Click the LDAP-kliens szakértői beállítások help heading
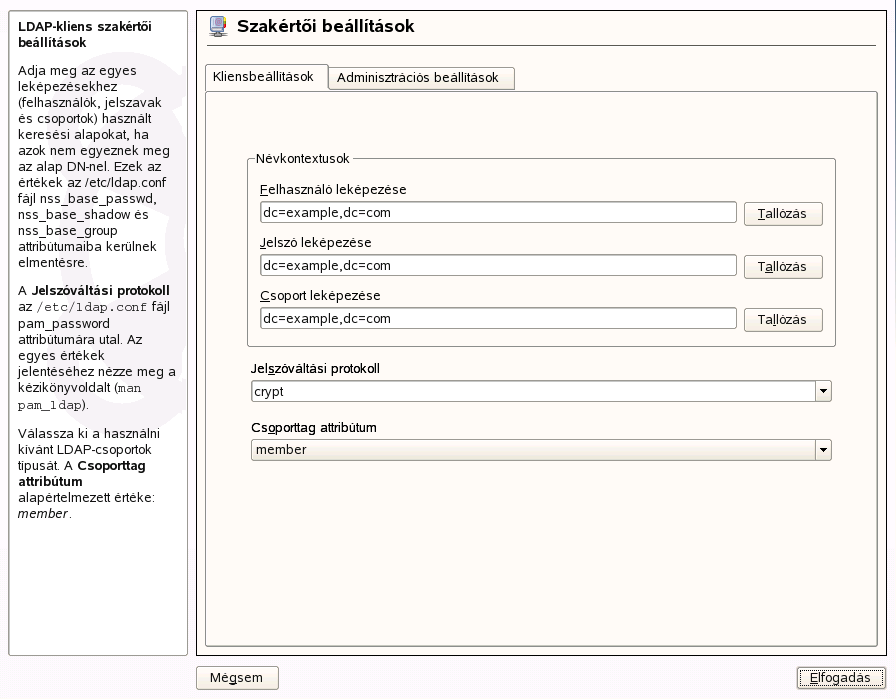The image size is (896, 699). coord(77,34)
